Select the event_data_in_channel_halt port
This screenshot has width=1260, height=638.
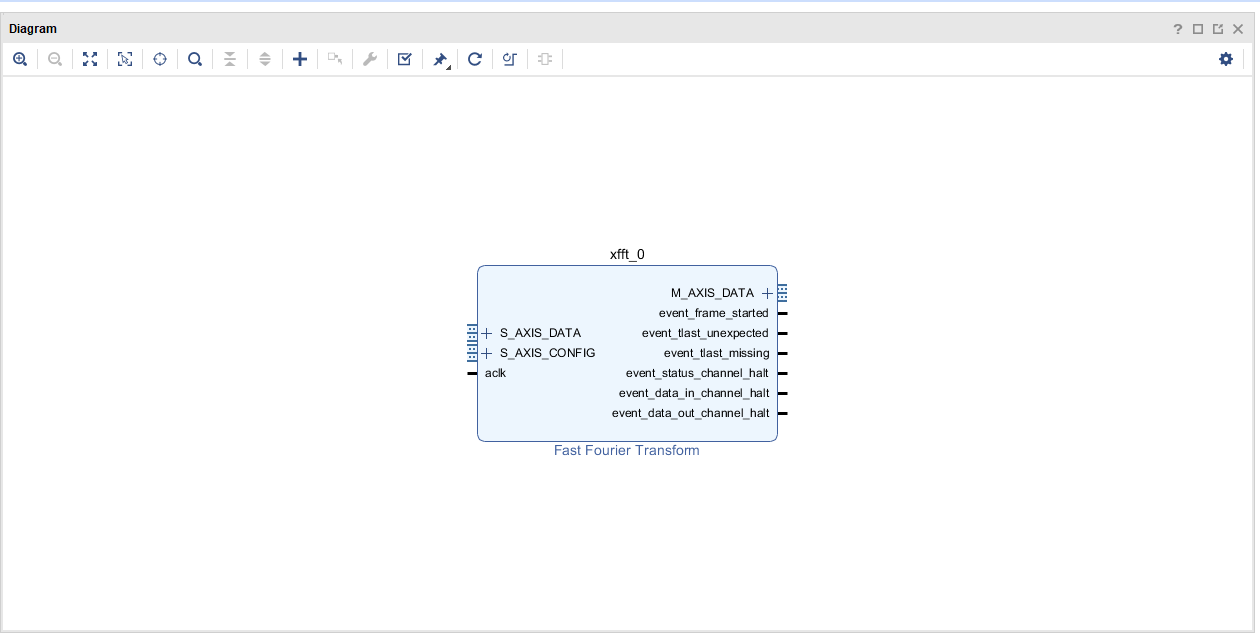694,393
